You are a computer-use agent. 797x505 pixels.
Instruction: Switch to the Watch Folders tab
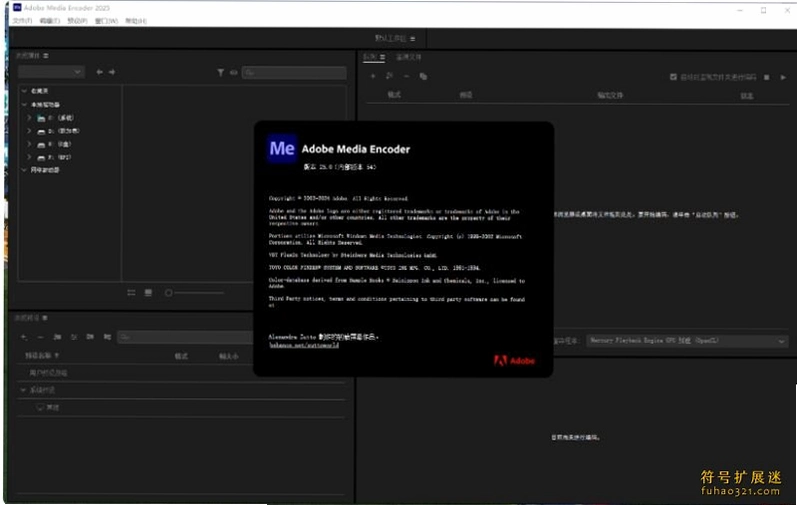409,57
